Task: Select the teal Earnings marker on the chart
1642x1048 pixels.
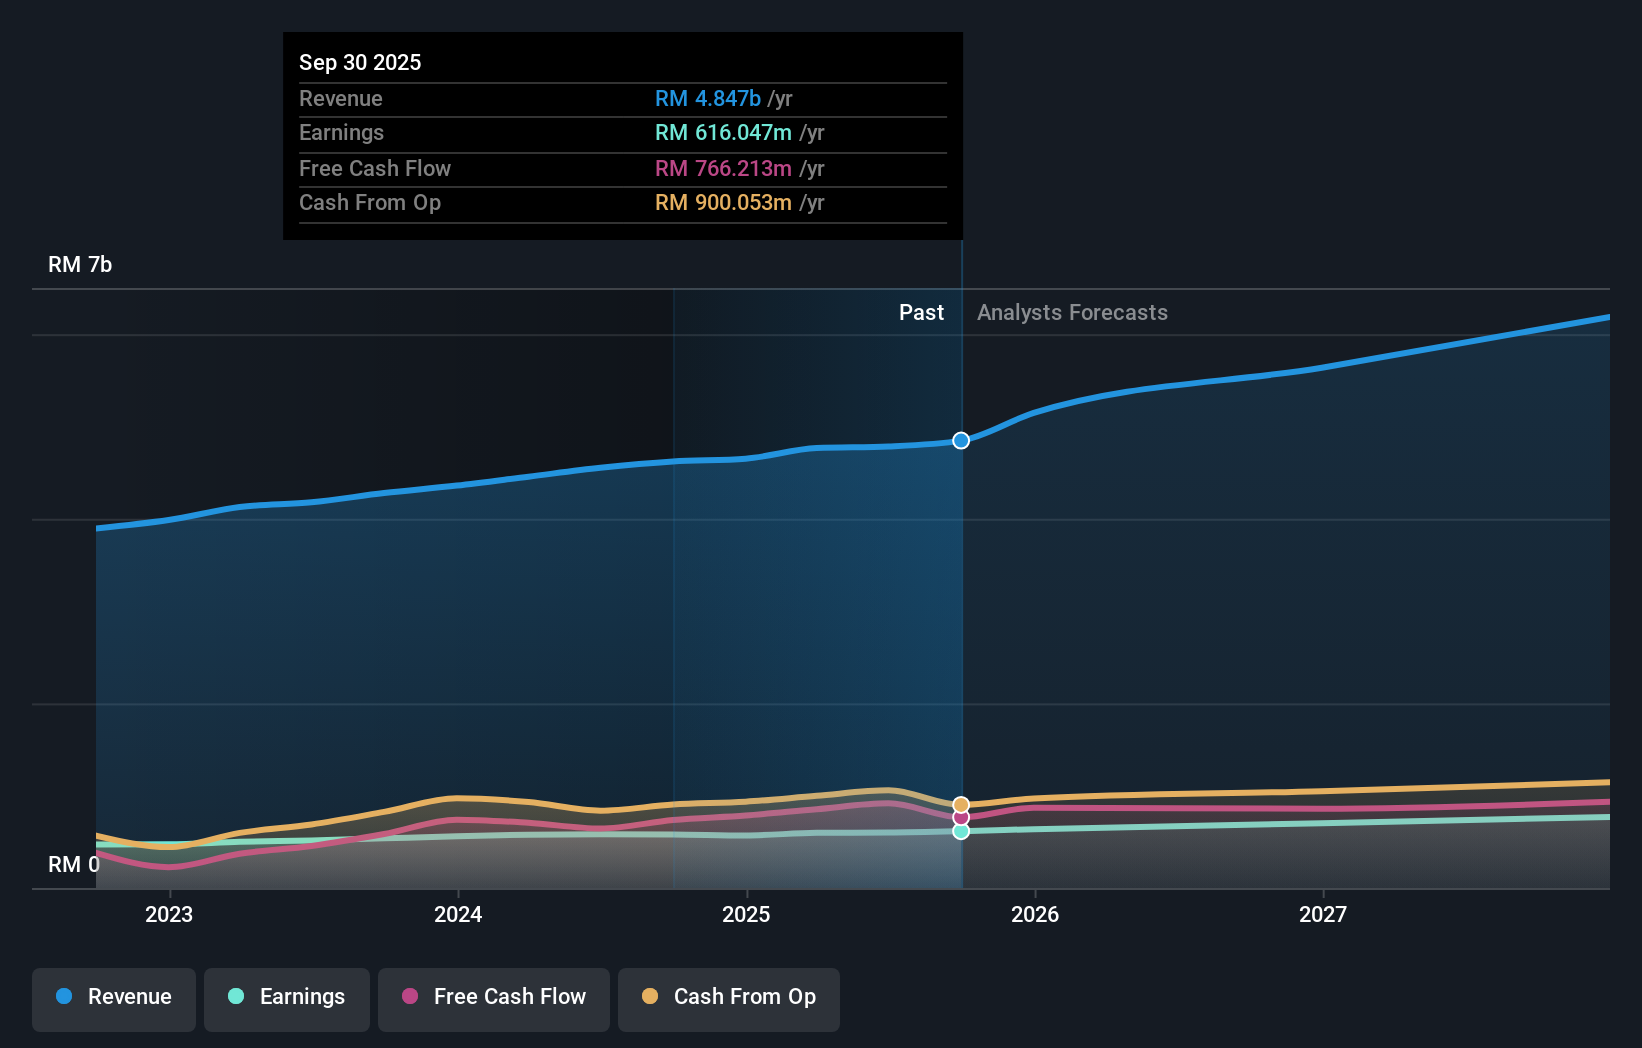Action: (x=960, y=832)
